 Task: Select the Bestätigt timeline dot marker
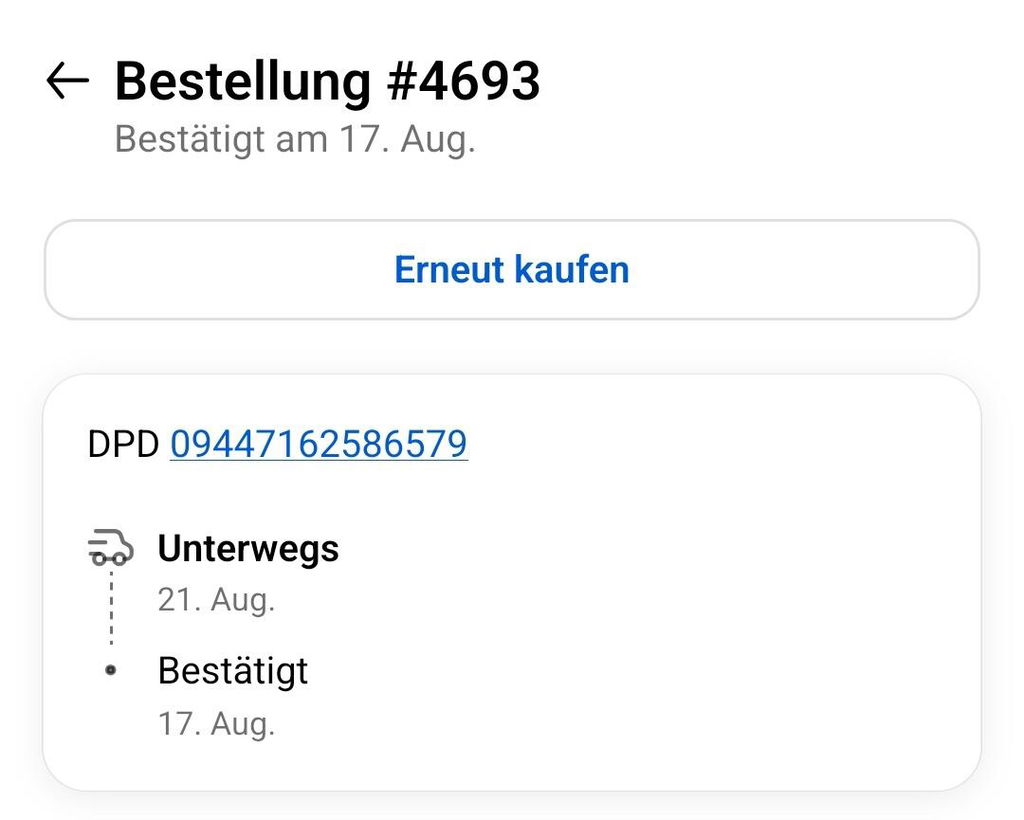coord(111,670)
